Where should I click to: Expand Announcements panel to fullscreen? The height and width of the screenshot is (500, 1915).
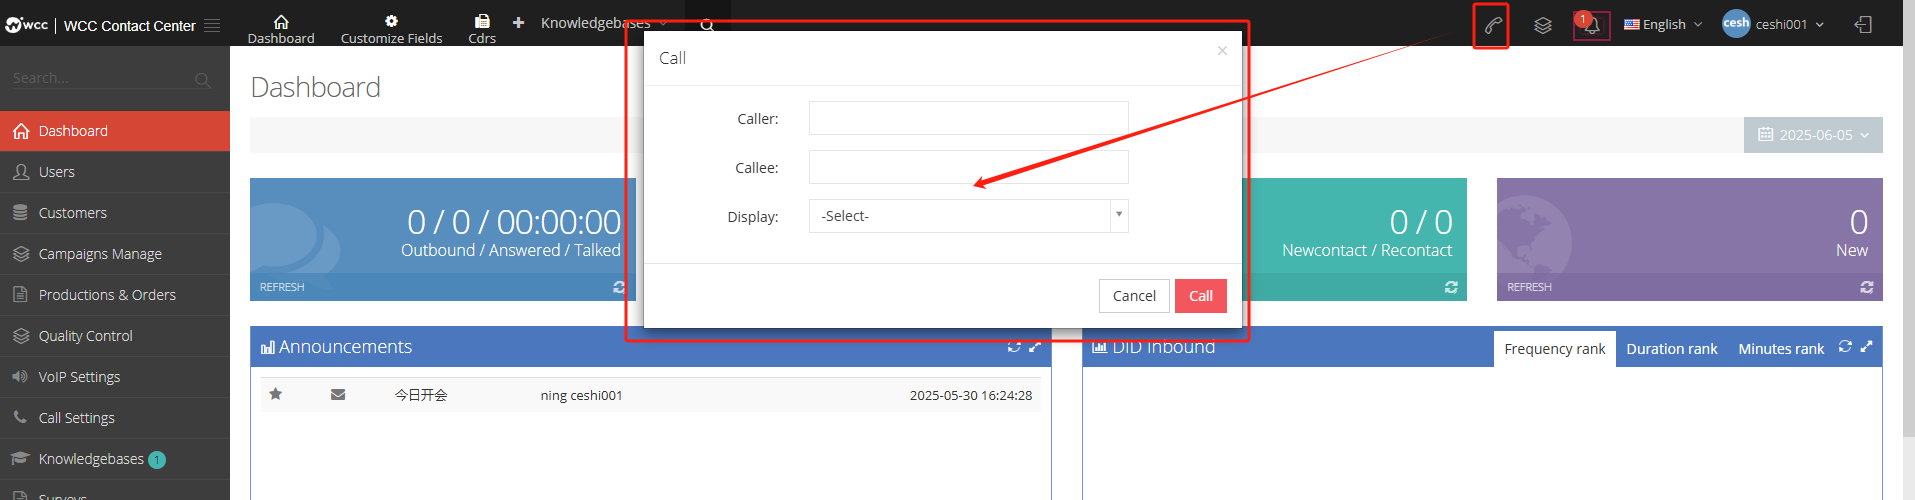pos(1035,347)
